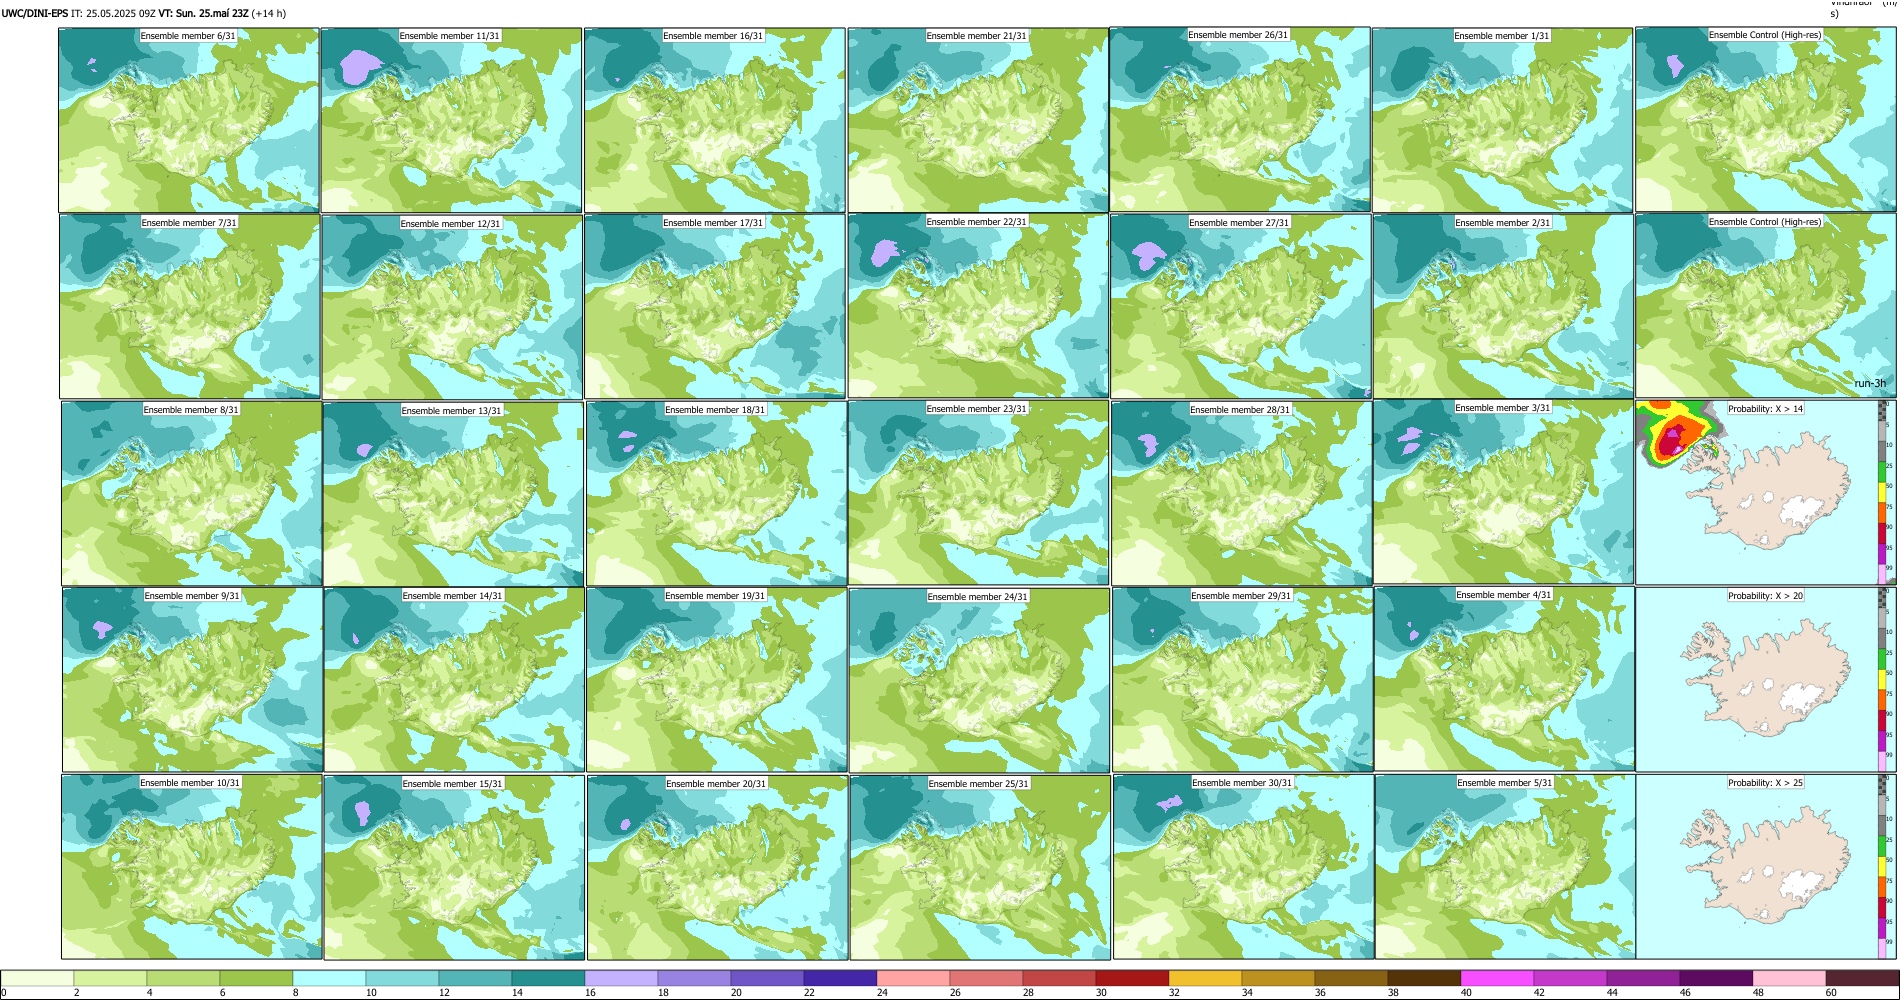Select the dark teal 14–16 legend swatch
1900x1000 pixels.
click(548, 978)
